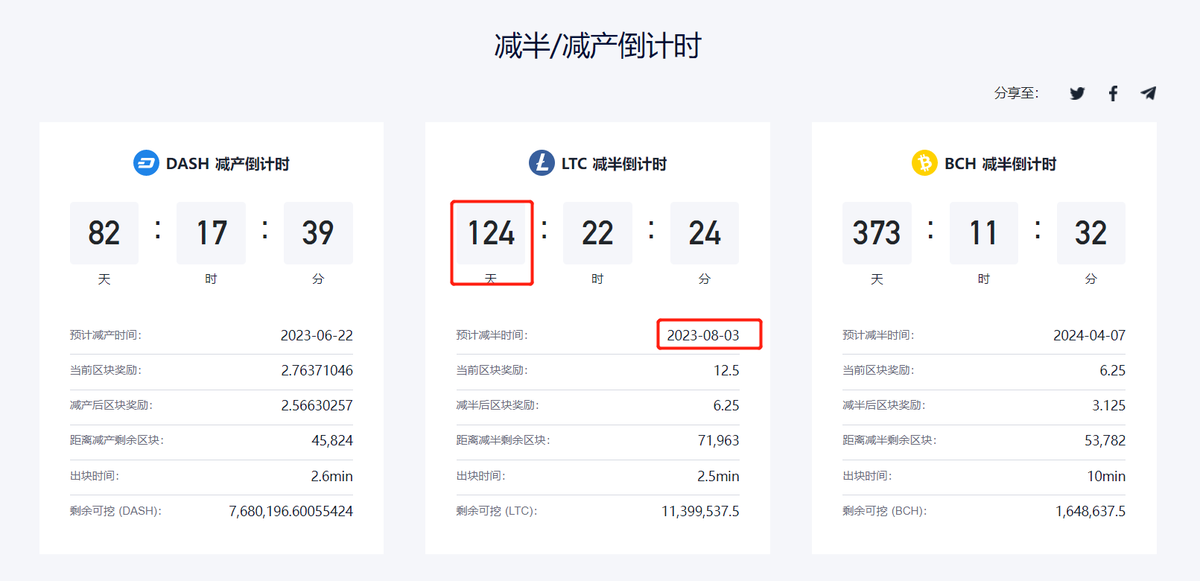Viewport: 1200px width, 581px height.
Task: Select the page title 减半/减产倒计时
Action: [x=598, y=46]
